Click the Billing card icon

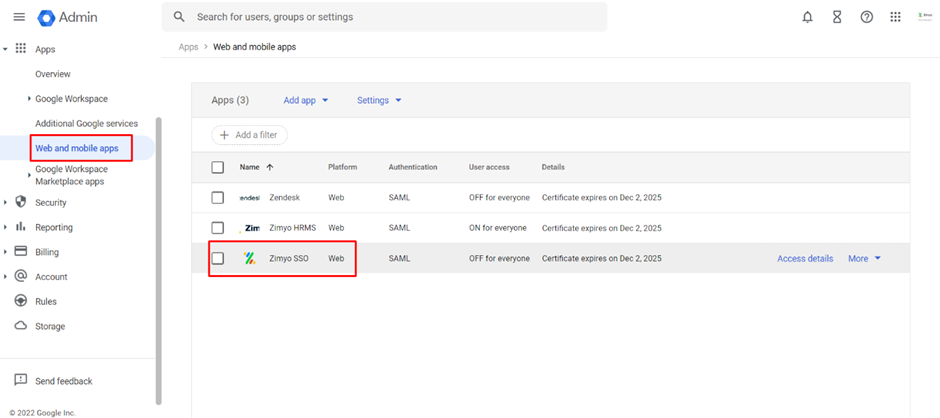pyautogui.click(x=20, y=251)
